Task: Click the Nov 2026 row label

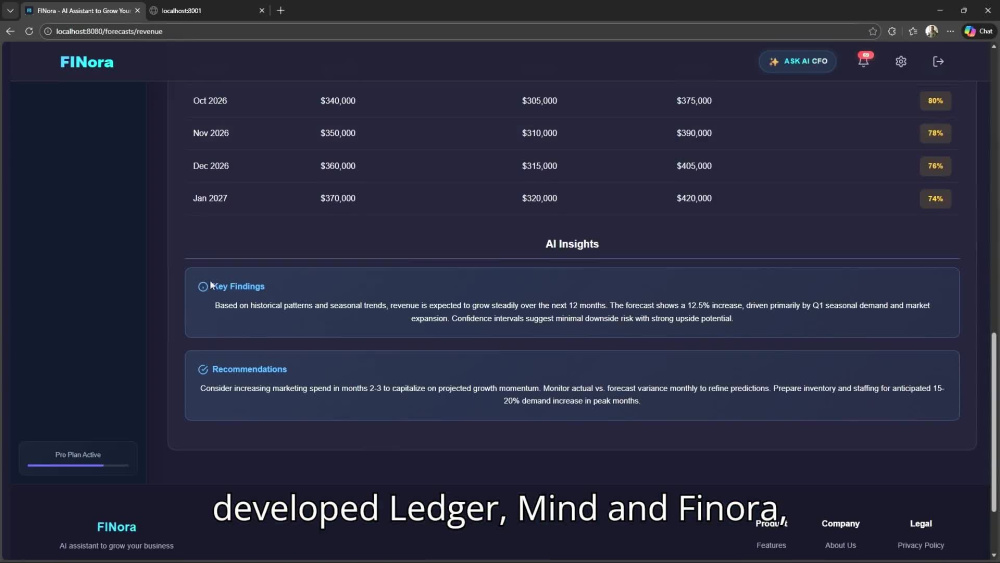Action: (x=210, y=133)
